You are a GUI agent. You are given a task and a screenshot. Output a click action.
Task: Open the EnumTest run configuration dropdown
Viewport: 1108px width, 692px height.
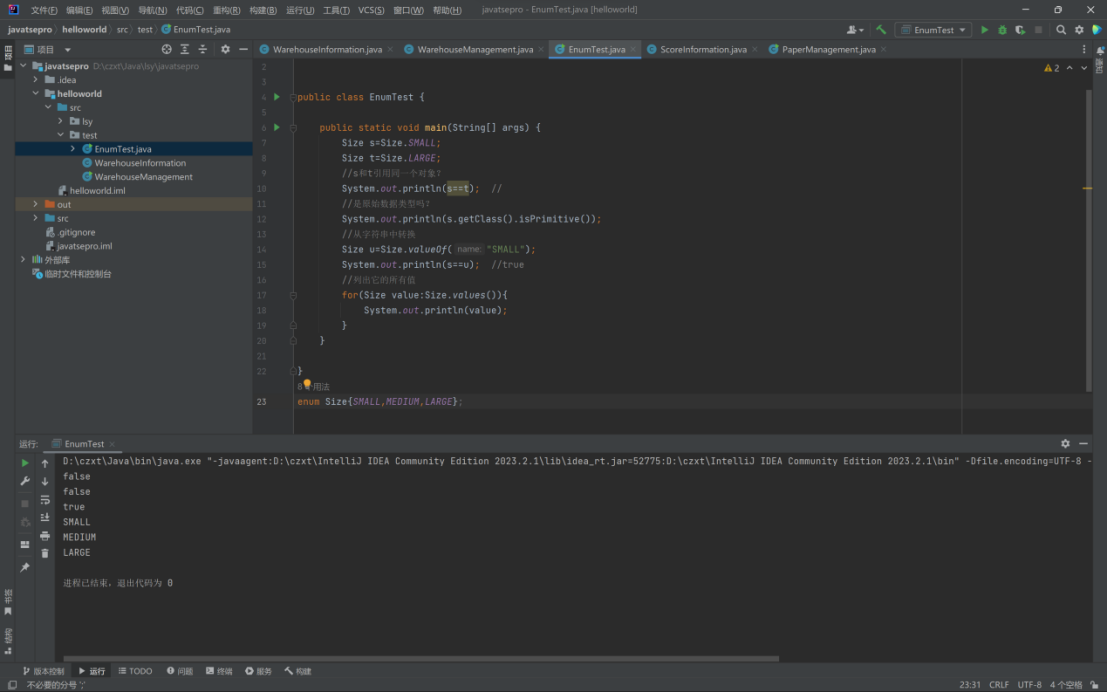[934, 30]
